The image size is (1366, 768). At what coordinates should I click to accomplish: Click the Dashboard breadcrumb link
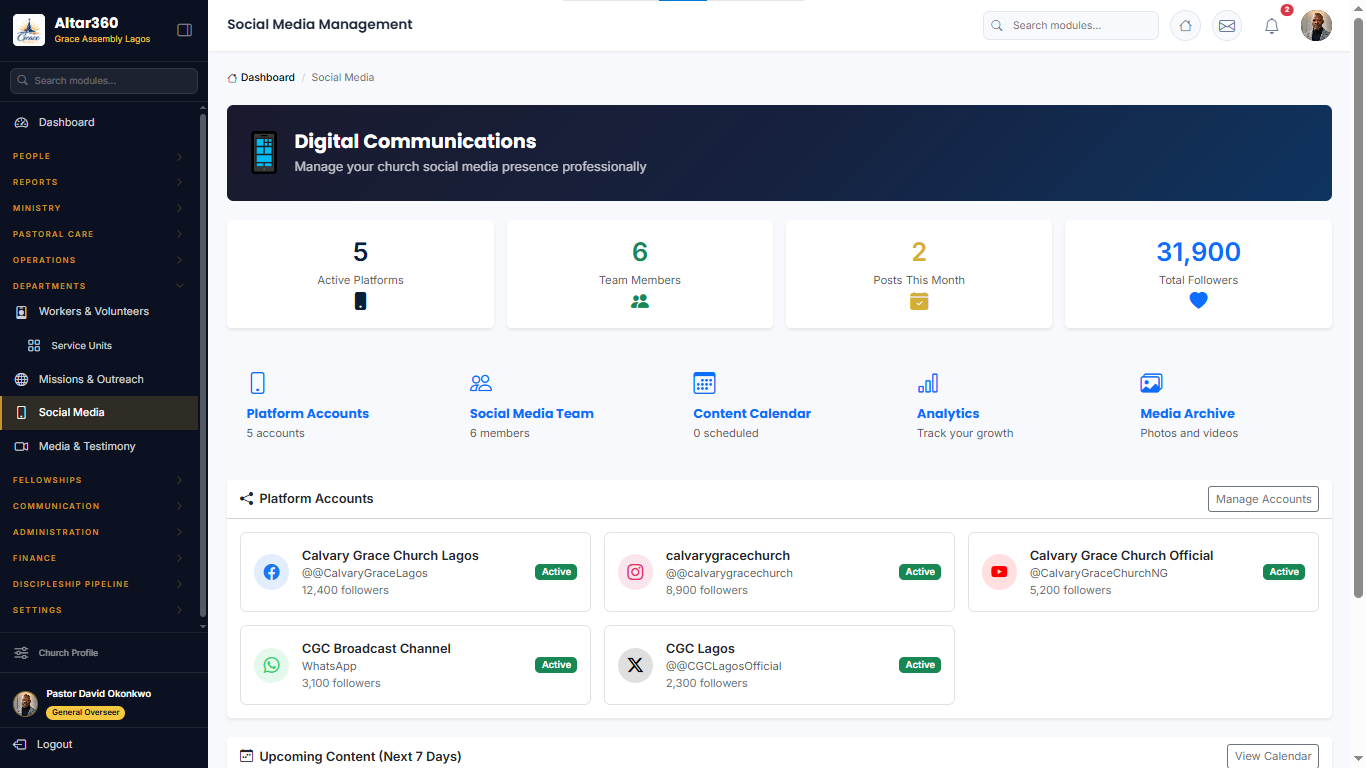click(x=261, y=77)
